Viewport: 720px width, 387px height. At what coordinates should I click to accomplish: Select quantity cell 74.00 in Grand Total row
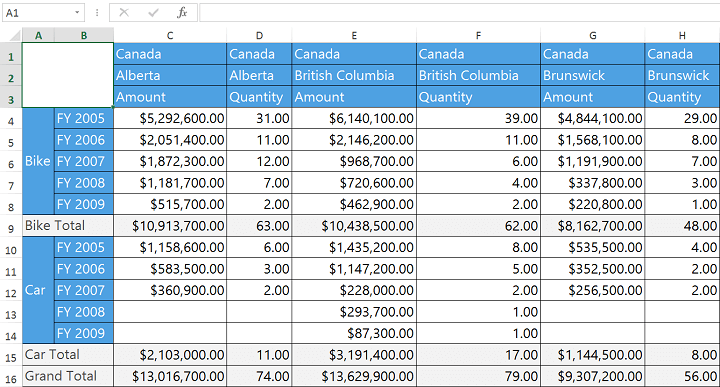(x=259, y=376)
